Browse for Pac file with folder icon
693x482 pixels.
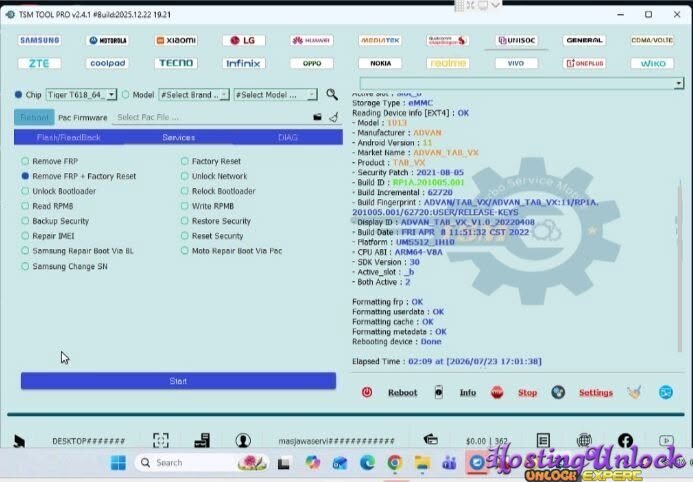click(x=317, y=117)
